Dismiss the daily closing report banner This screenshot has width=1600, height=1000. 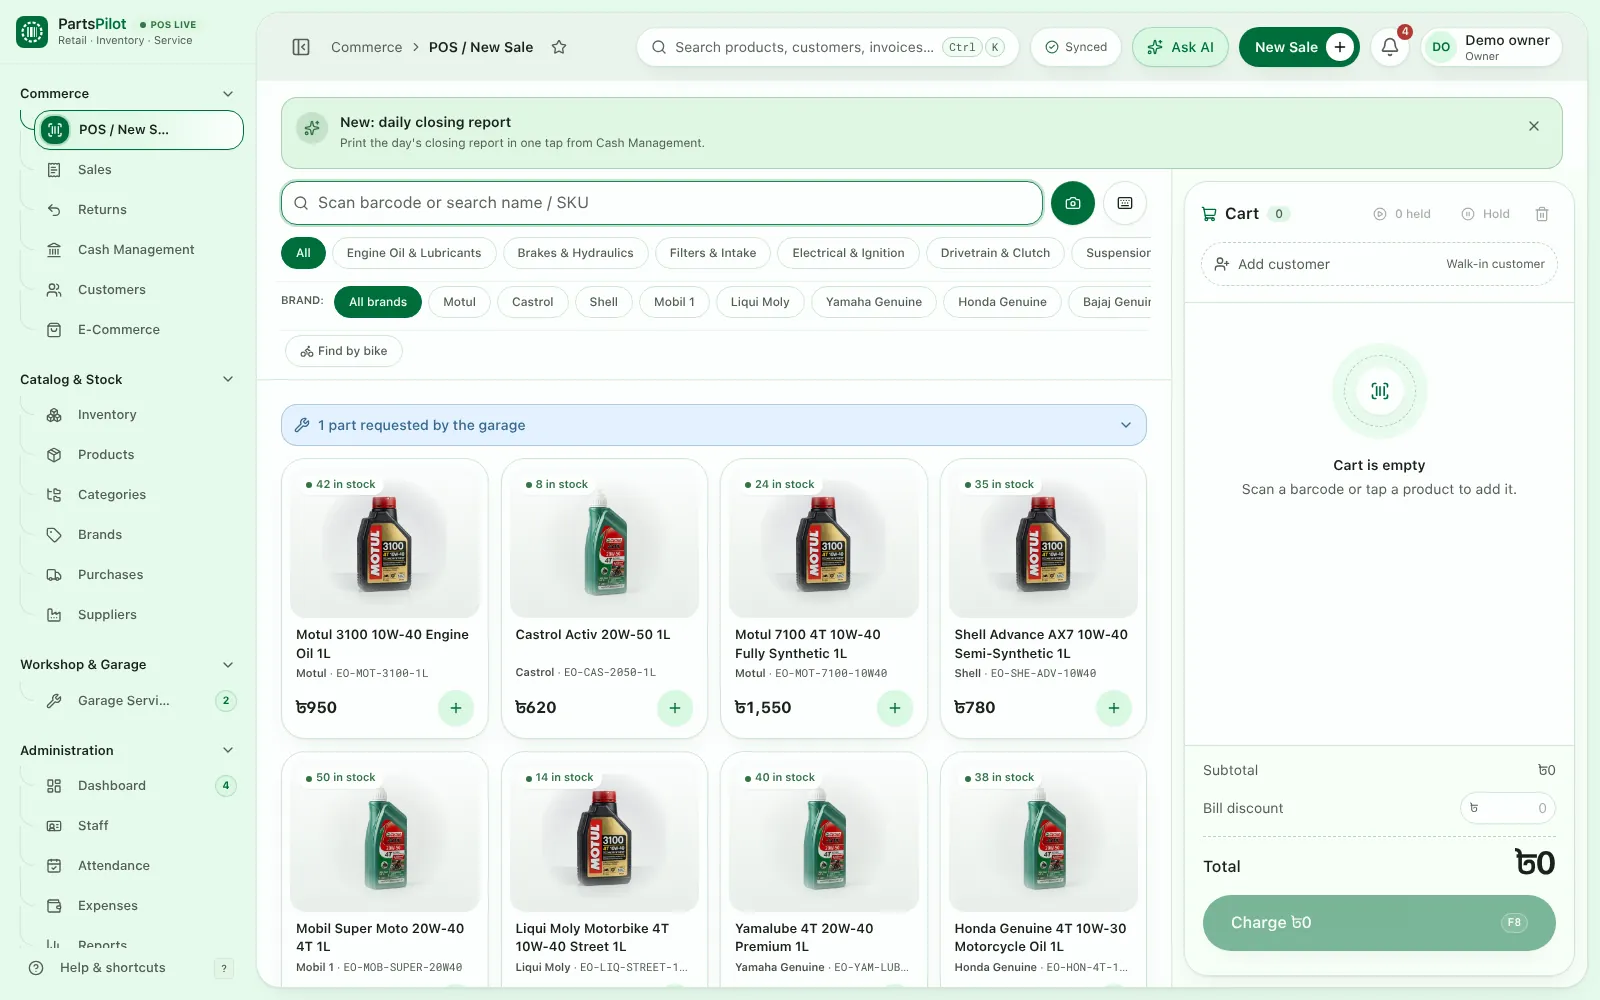tap(1534, 126)
